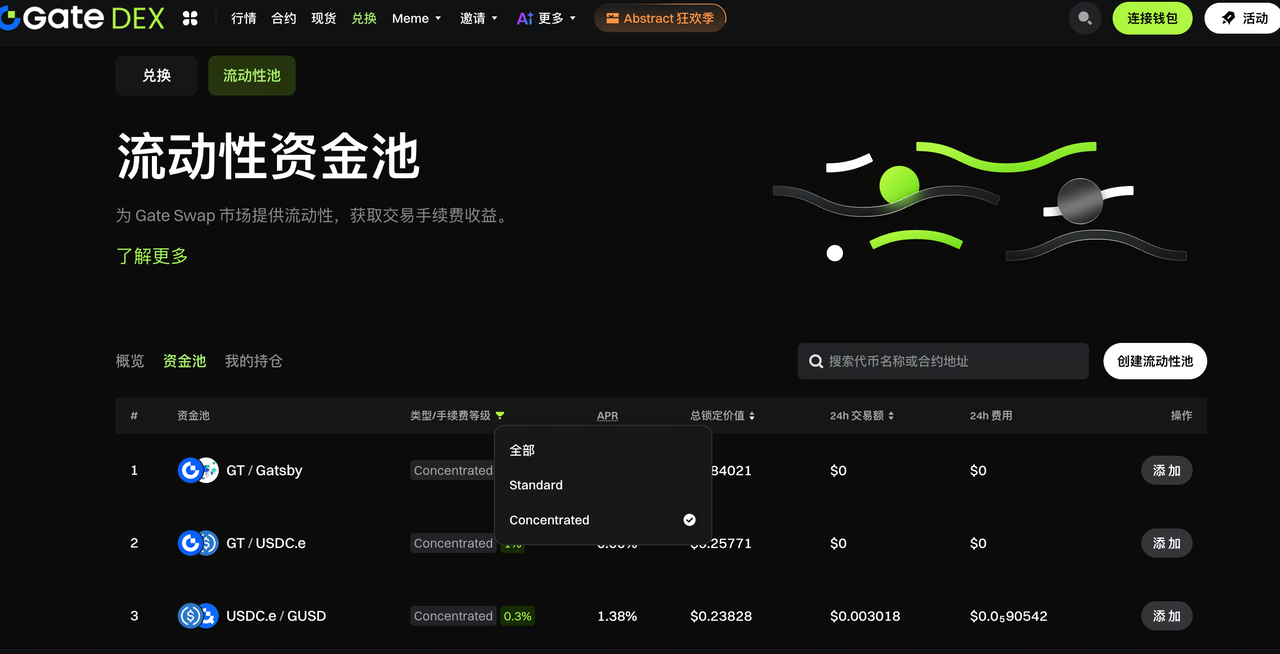Click the 连接钱包 button
1280x654 pixels.
pos(1152,18)
